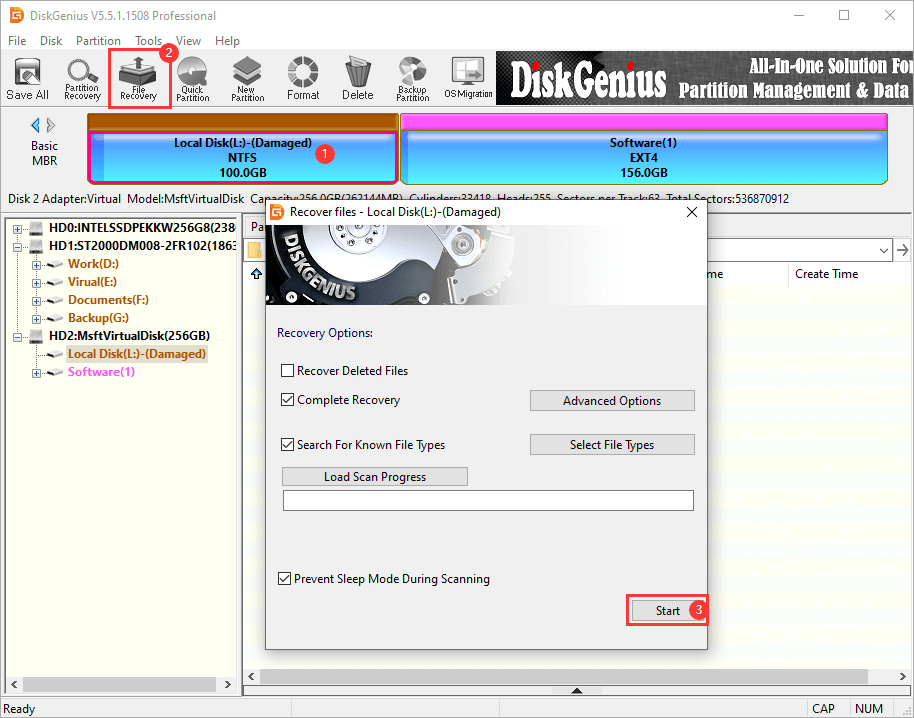Expand the Software(1) tree node

point(36,373)
